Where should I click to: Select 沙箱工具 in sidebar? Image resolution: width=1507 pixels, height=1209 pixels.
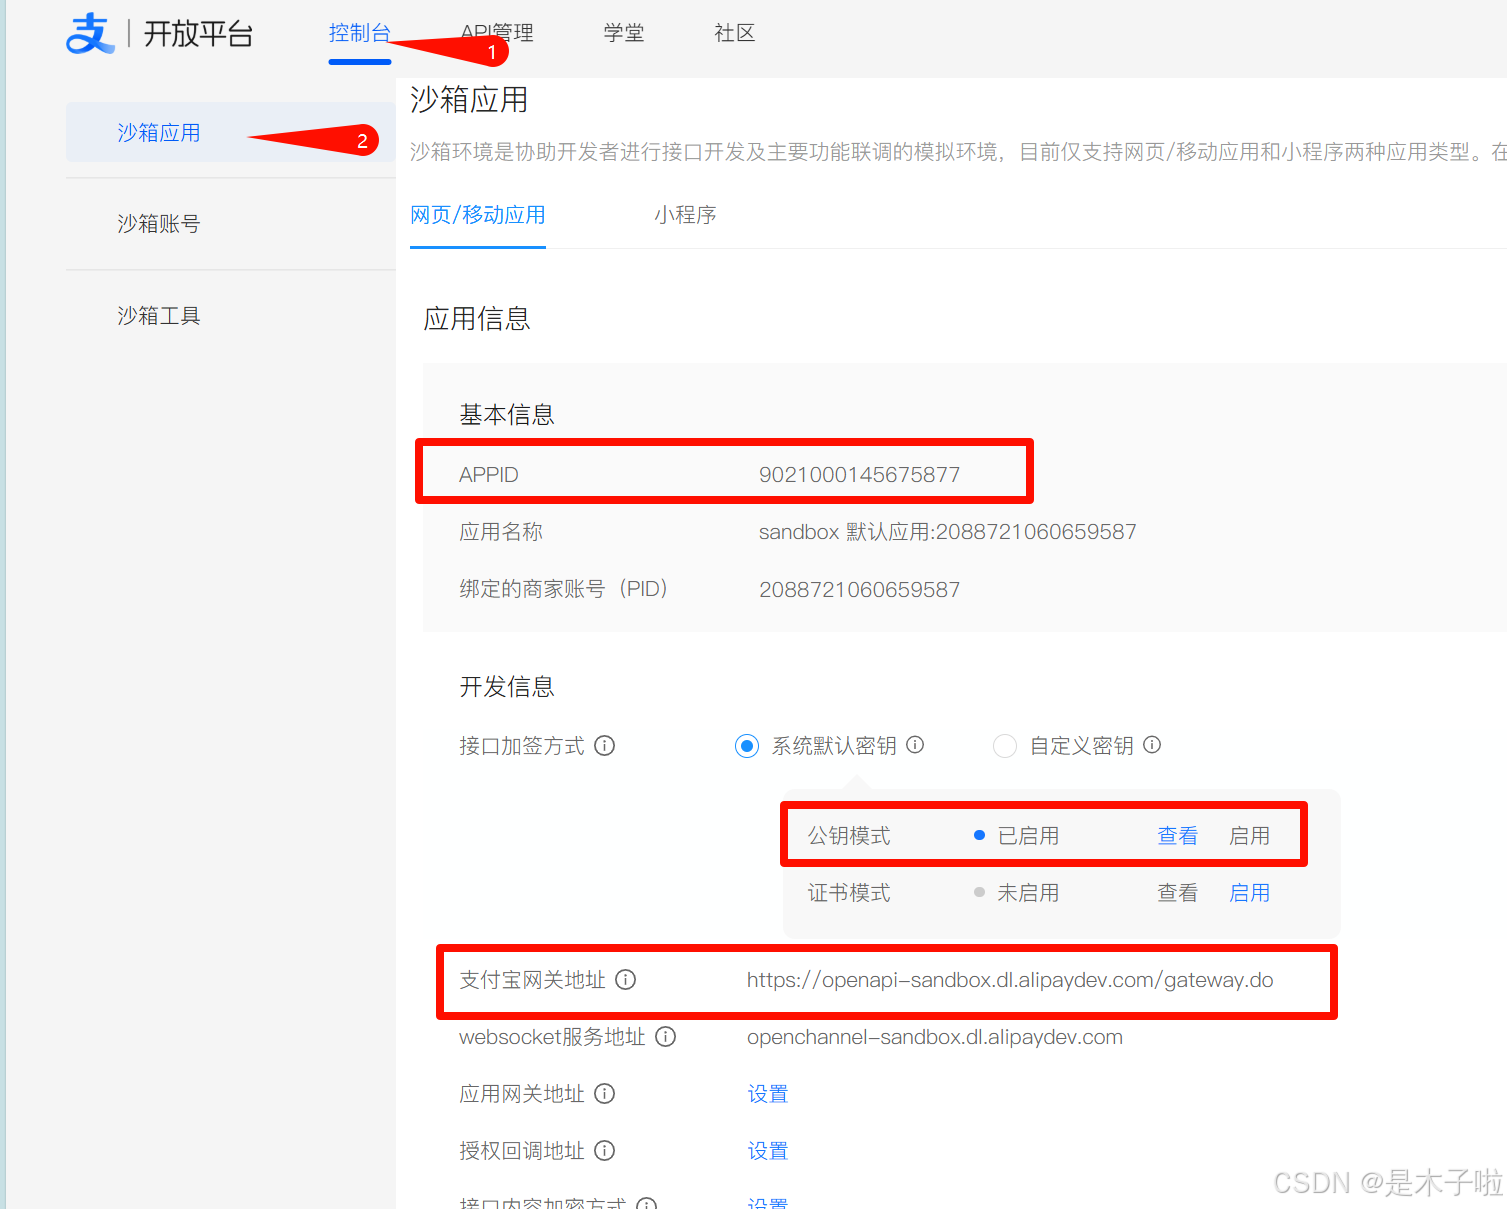[x=159, y=315]
